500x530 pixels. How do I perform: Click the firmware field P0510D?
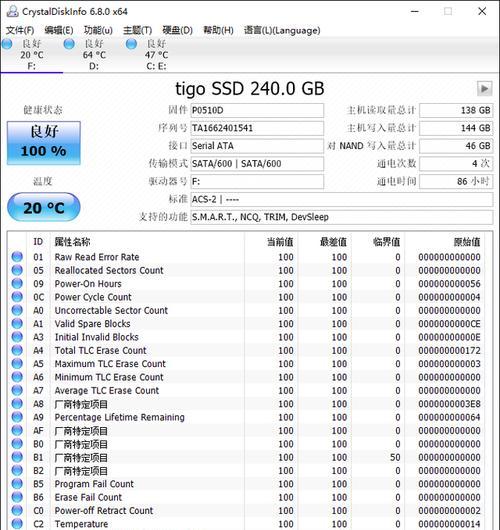[x=257, y=111]
